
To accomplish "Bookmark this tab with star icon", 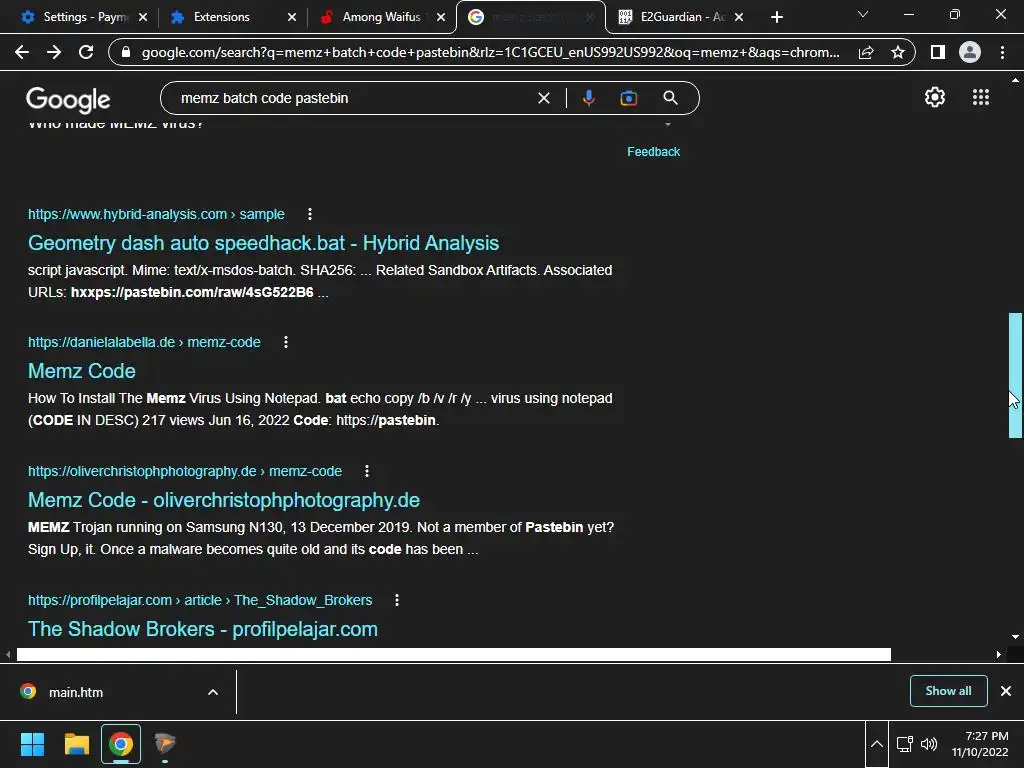I will (898, 52).
